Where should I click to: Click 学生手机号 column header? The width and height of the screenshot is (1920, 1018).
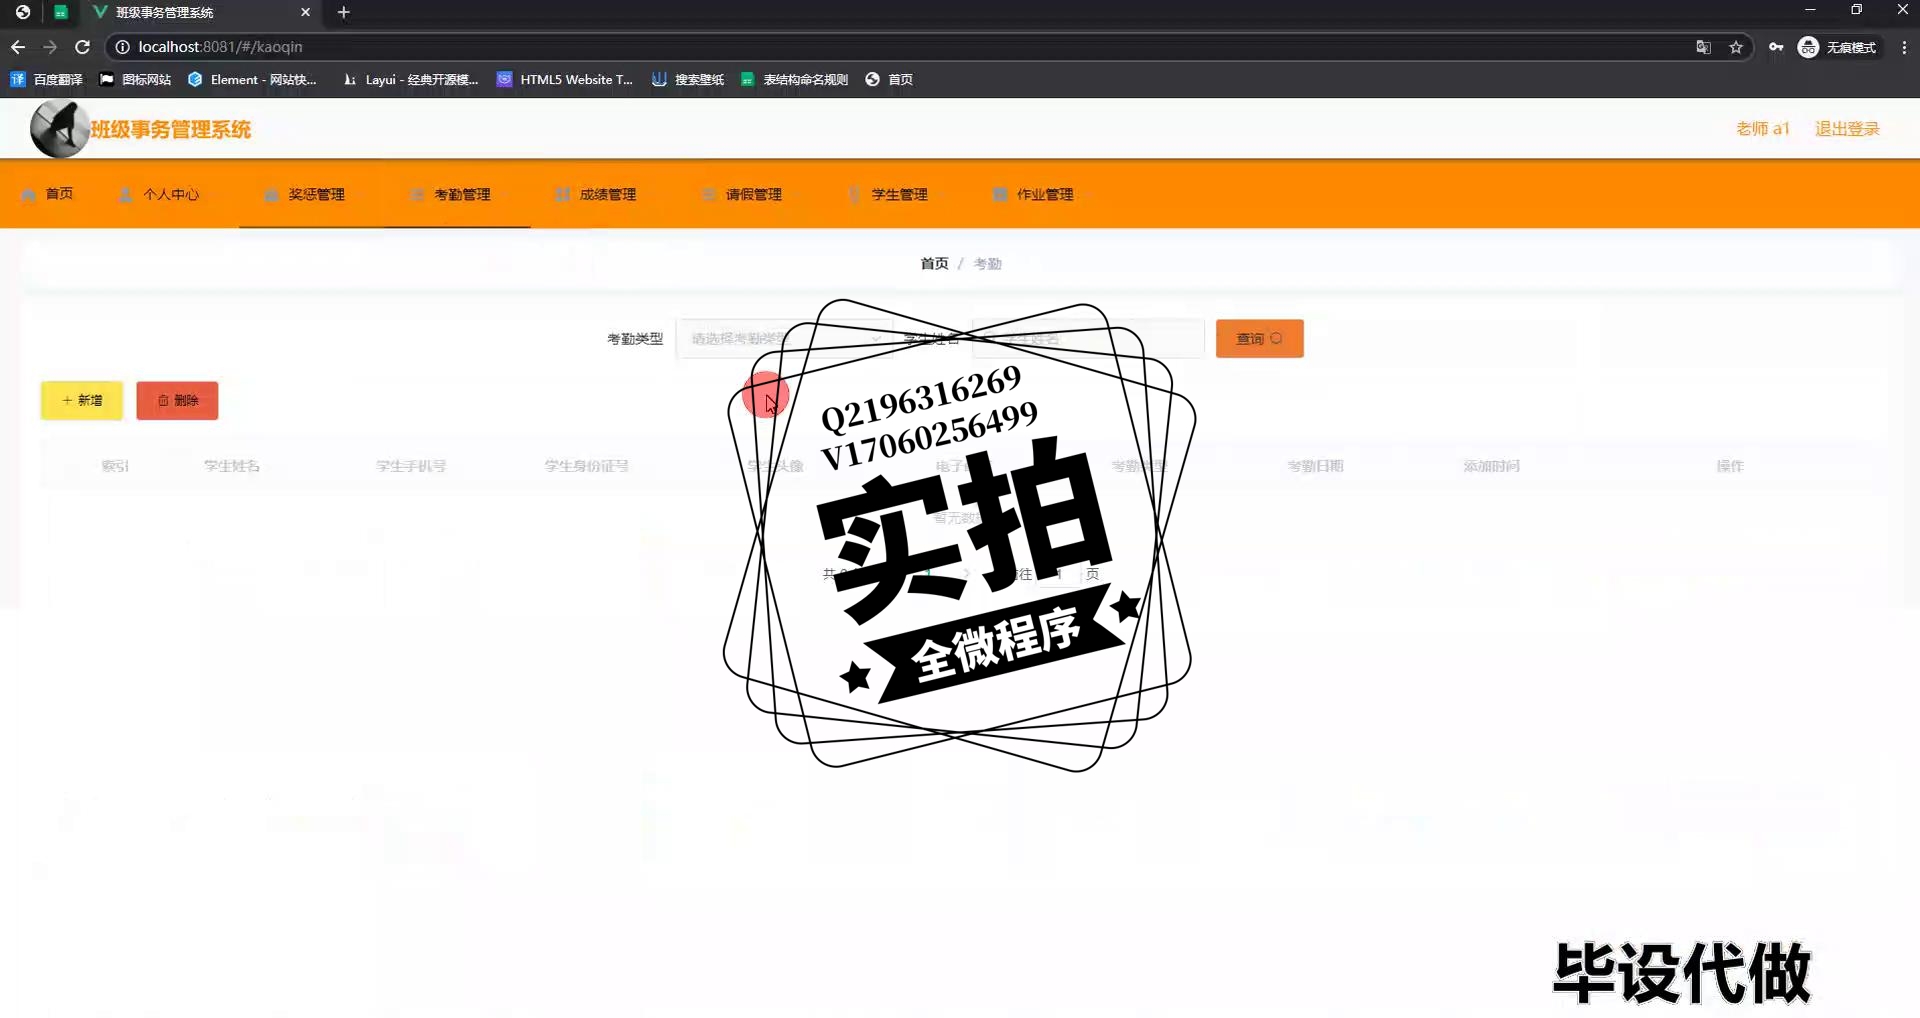pyautogui.click(x=411, y=466)
